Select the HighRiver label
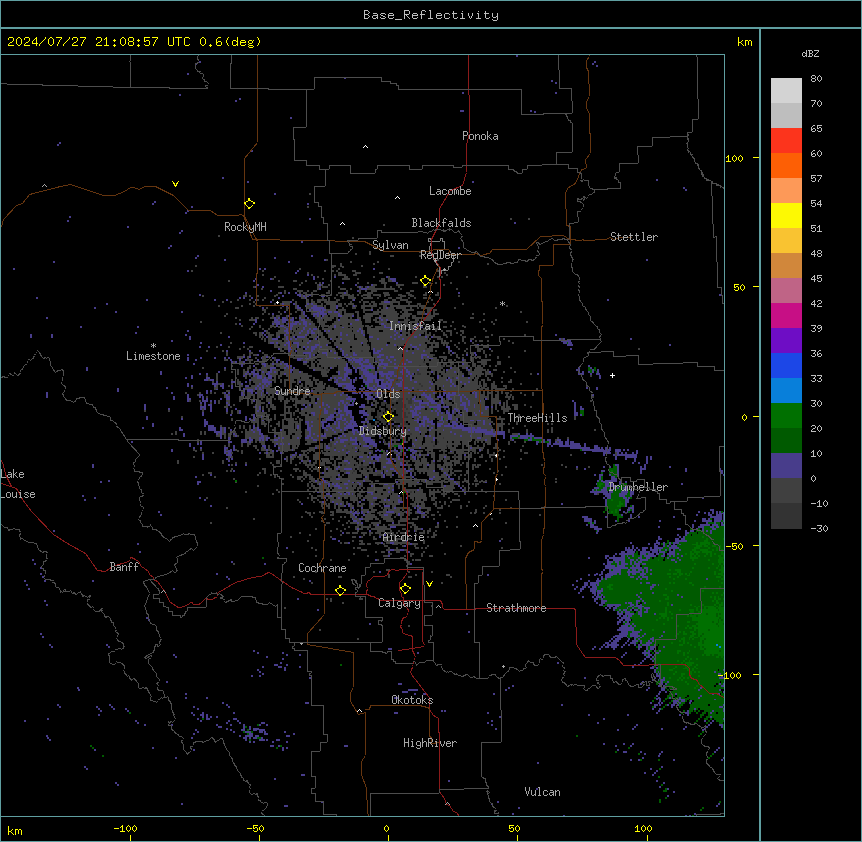862x842 pixels. click(430, 743)
